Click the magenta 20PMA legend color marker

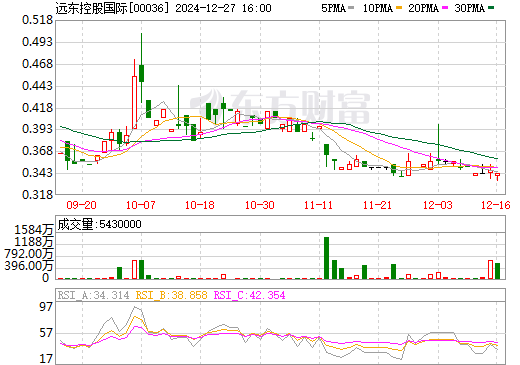[x=445, y=7]
